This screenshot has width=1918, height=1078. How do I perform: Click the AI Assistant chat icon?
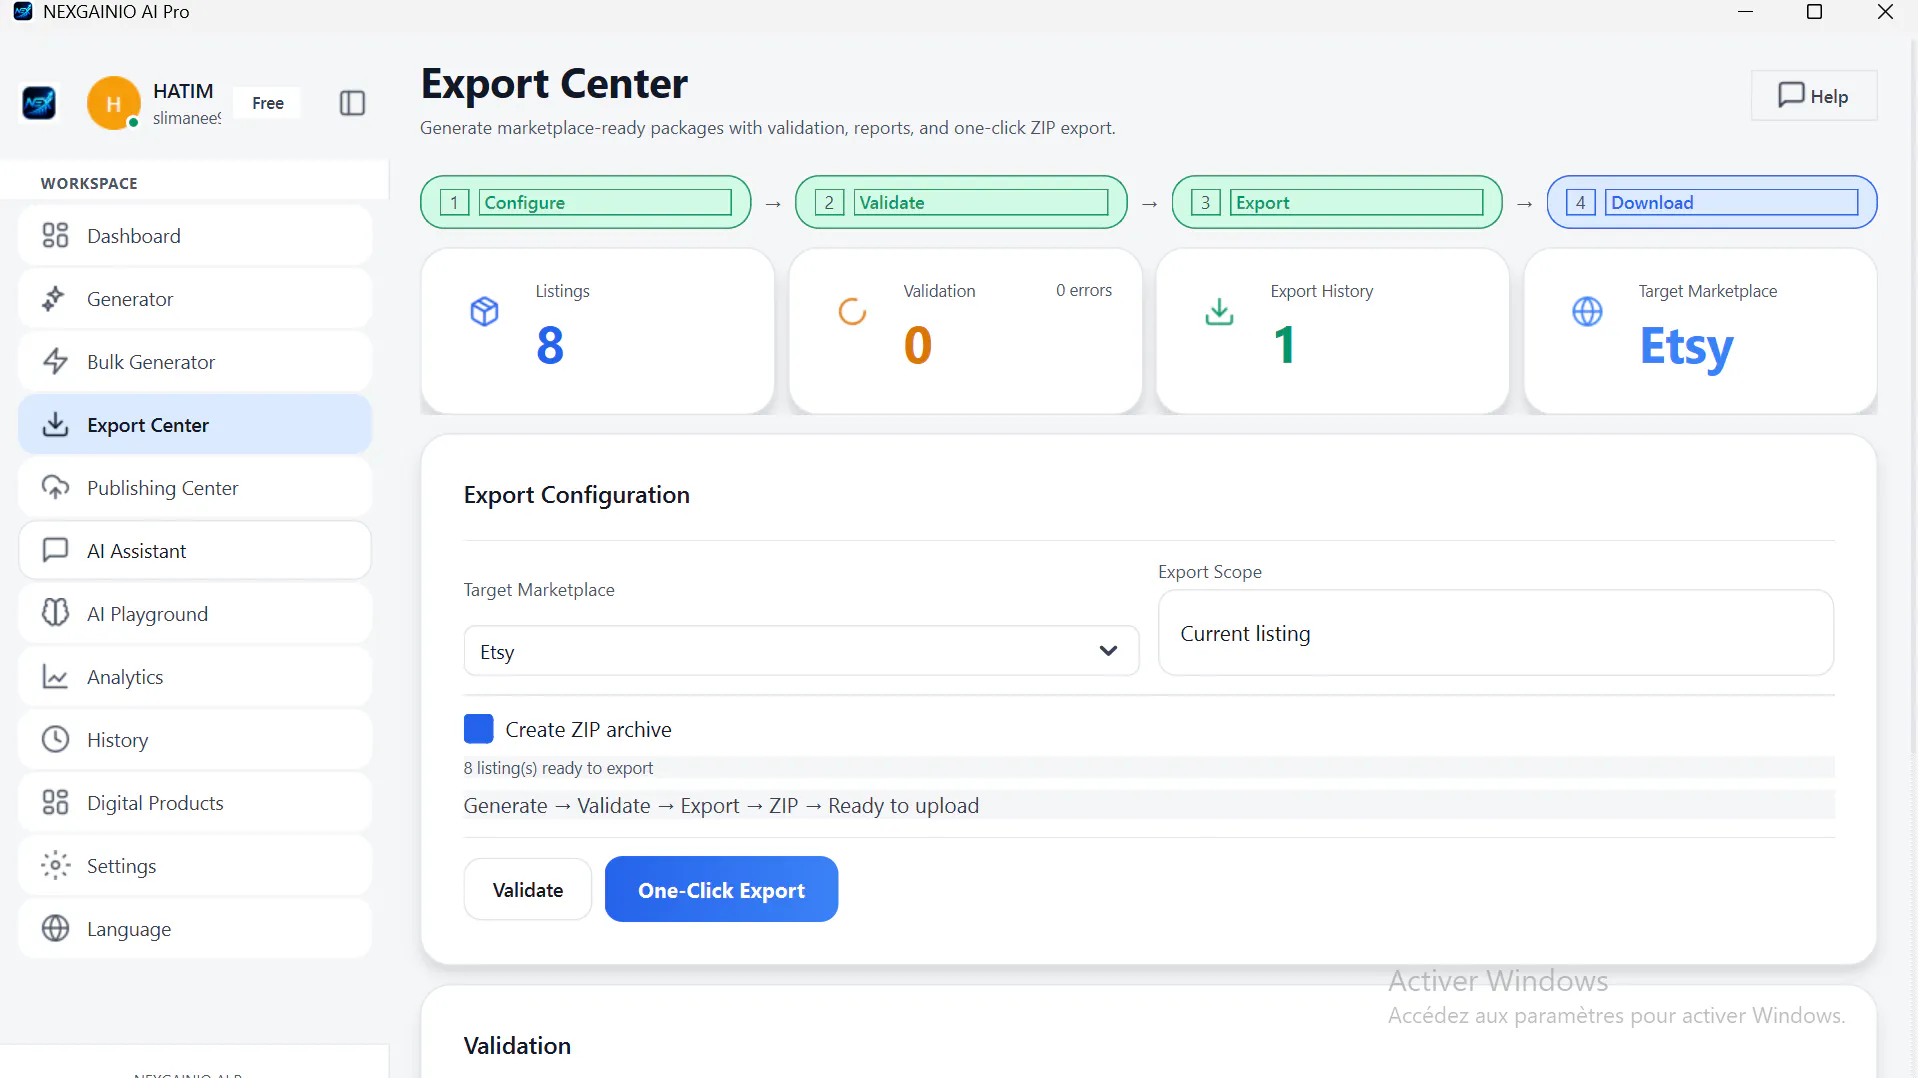tap(55, 550)
